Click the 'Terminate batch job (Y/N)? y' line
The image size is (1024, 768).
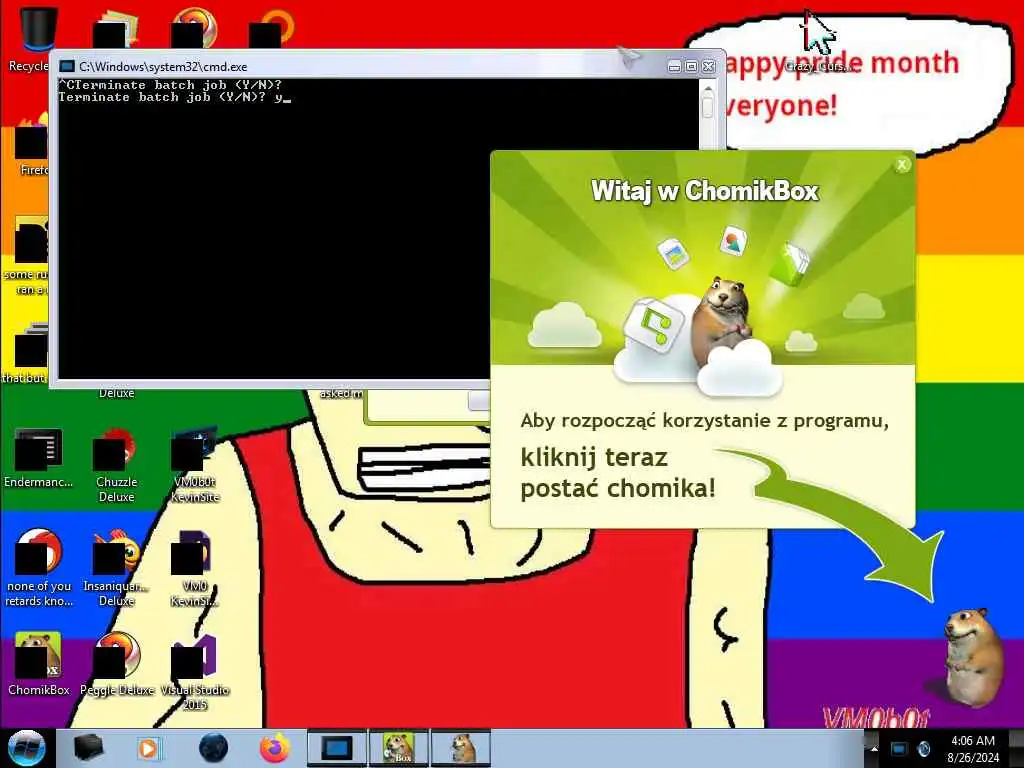[174, 97]
